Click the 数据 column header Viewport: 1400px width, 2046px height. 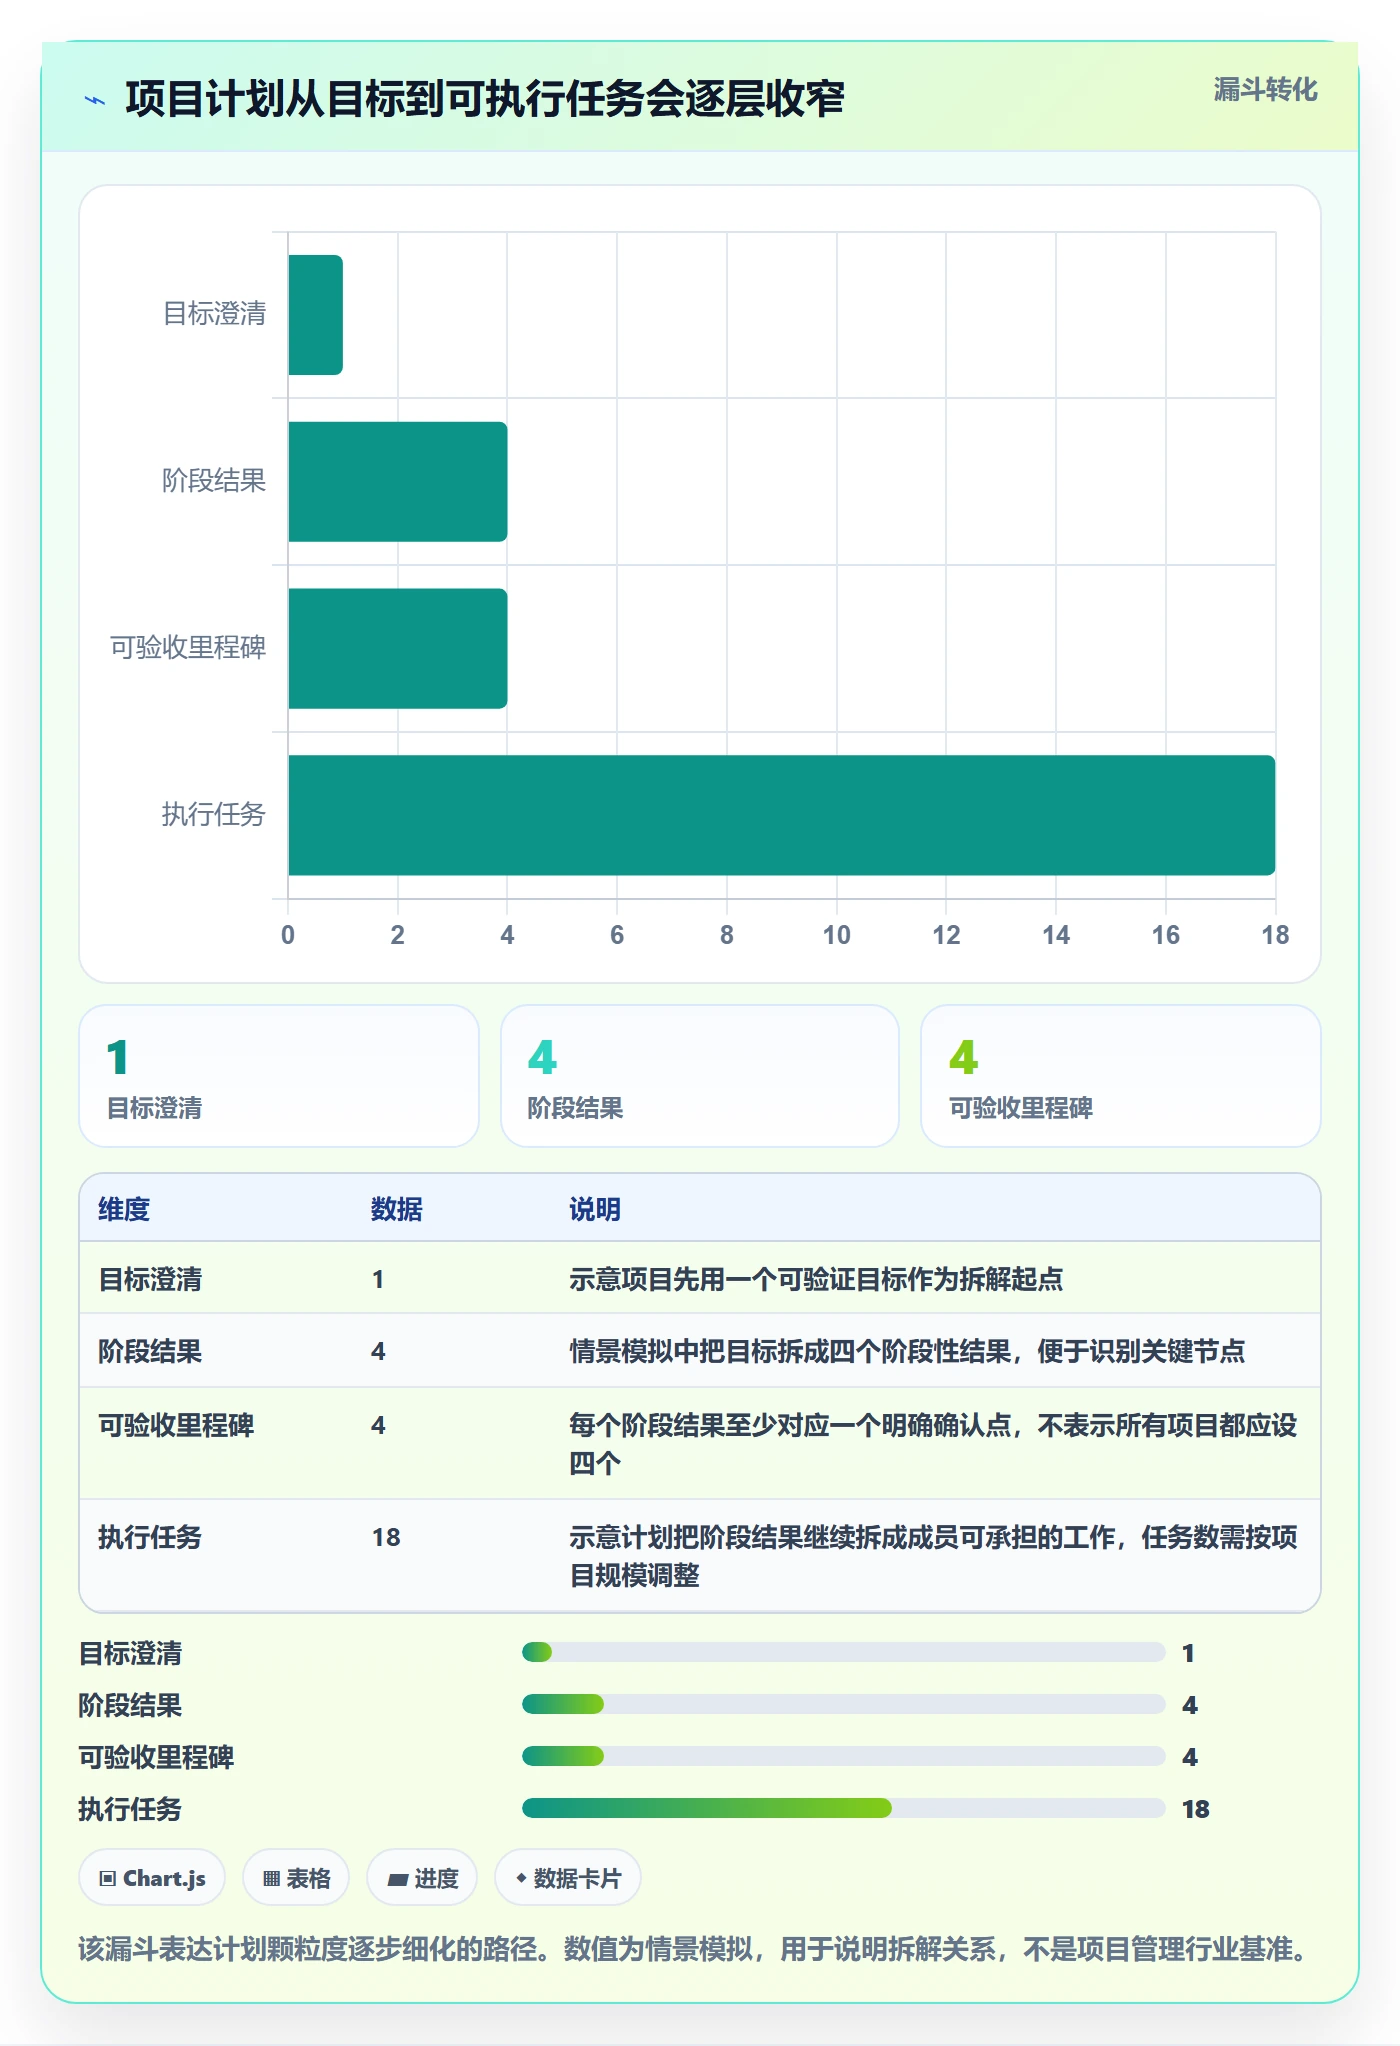click(x=397, y=1209)
